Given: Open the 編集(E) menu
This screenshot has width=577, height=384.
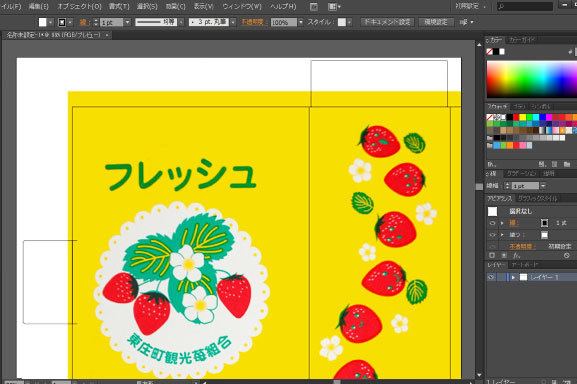Looking at the screenshot, I should [38, 6].
